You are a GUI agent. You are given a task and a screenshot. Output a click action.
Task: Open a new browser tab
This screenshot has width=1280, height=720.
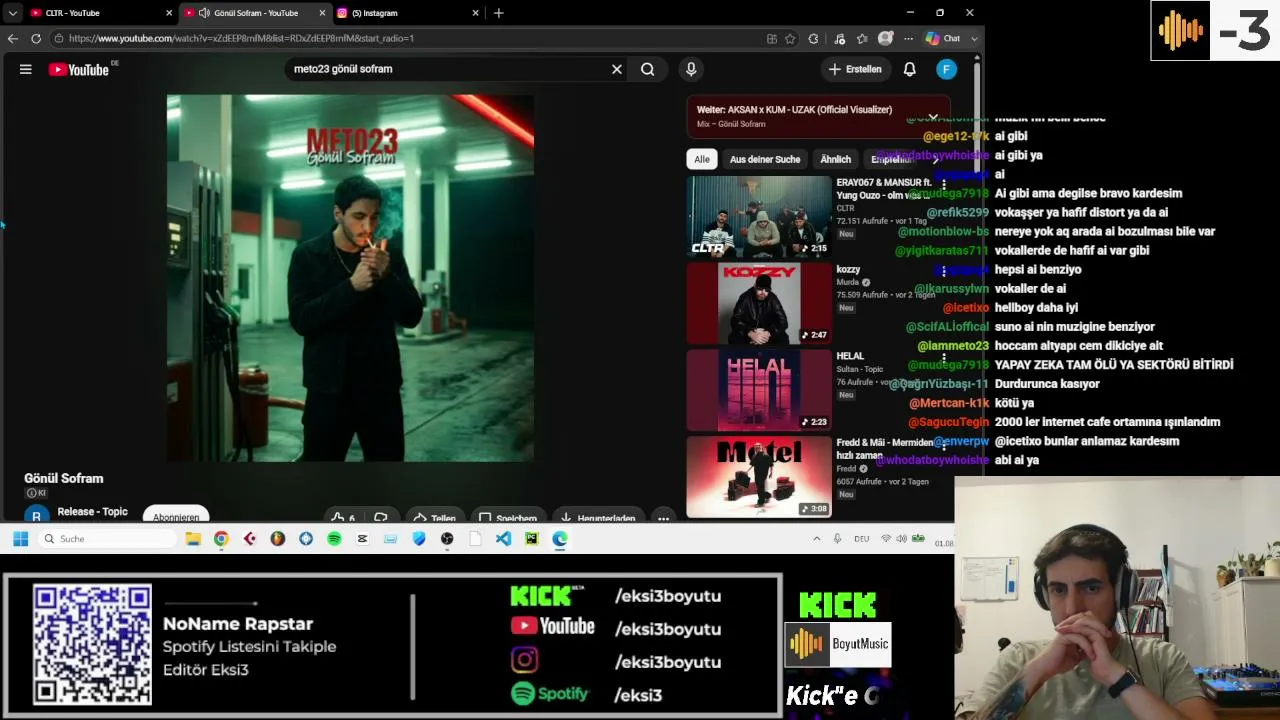coord(498,13)
